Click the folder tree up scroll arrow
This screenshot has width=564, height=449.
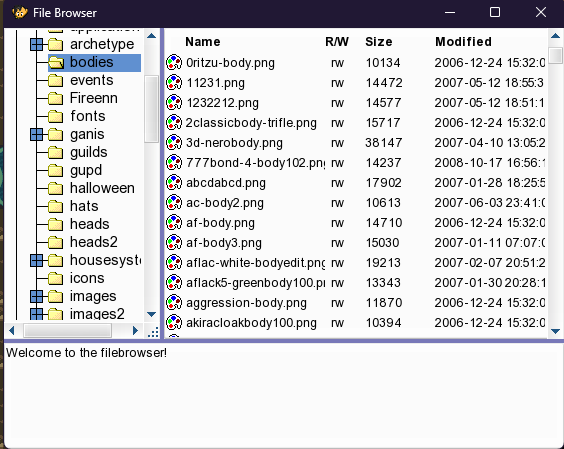(x=151, y=35)
